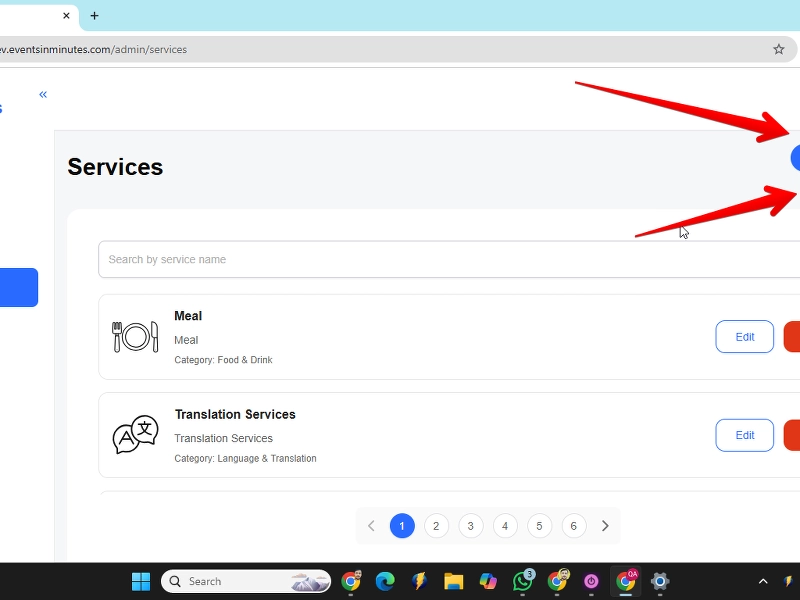The width and height of the screenshot is (800, 600).
Task: Bookmark this page with the star icon
Action: click(779, 49)
